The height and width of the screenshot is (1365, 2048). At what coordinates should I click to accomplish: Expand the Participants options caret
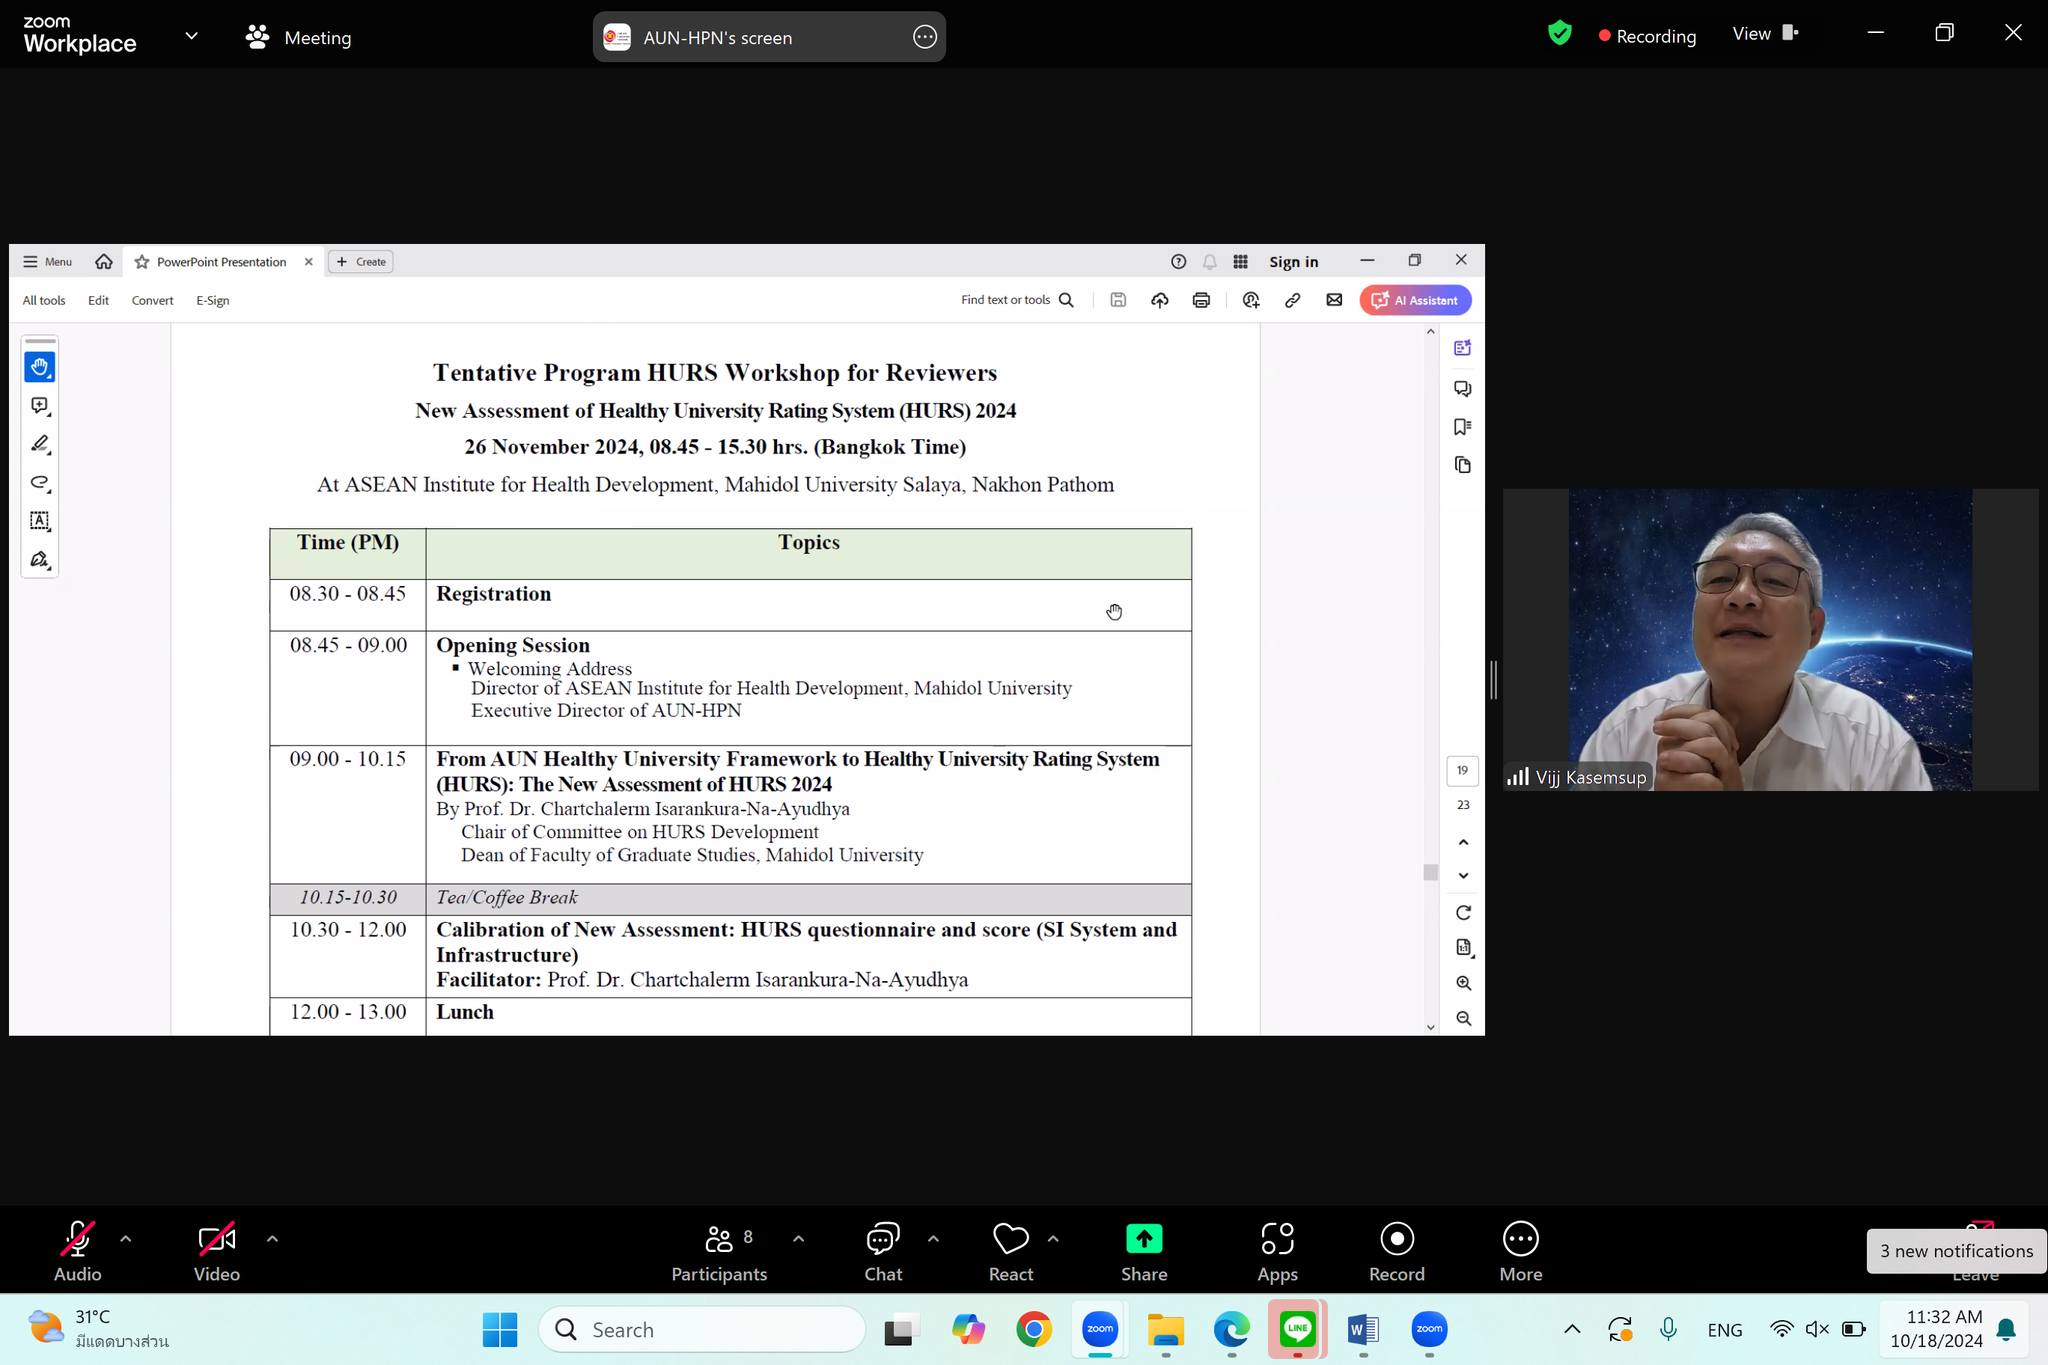click(798, 1239)
